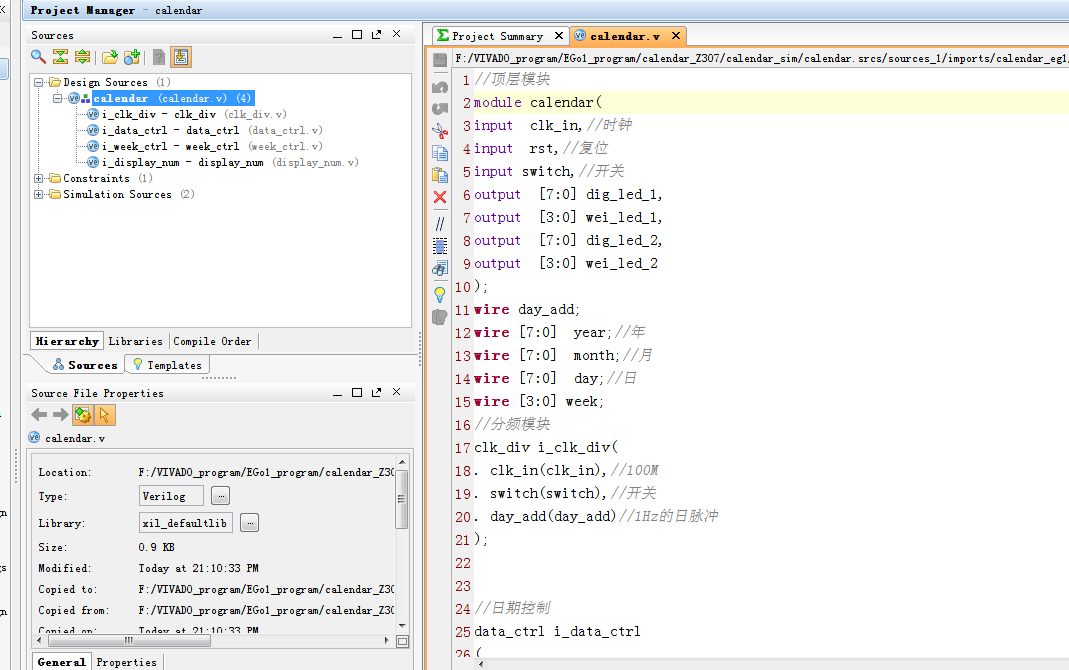Screen dimensions: 1069x670
Task: Toggle the highlighted rightmost Sources toolbar button
Action: point(180,58)
